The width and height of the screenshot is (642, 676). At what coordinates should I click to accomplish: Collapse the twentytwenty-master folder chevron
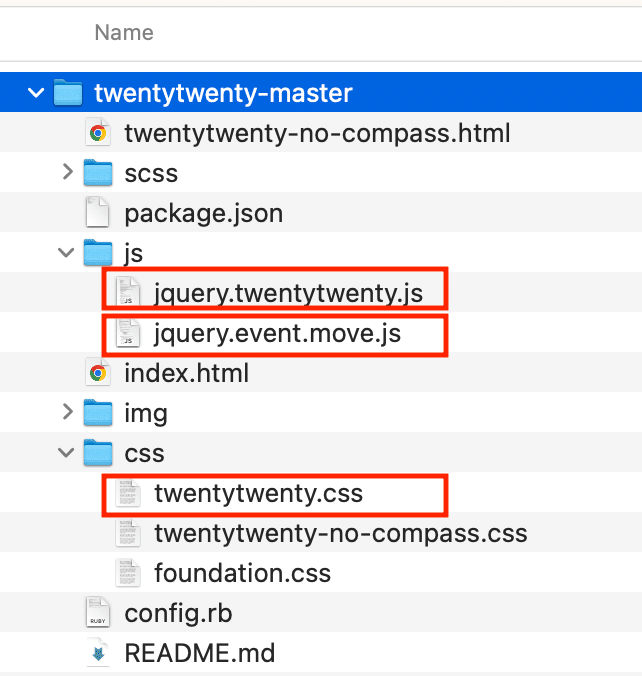[x=36, y=92]
